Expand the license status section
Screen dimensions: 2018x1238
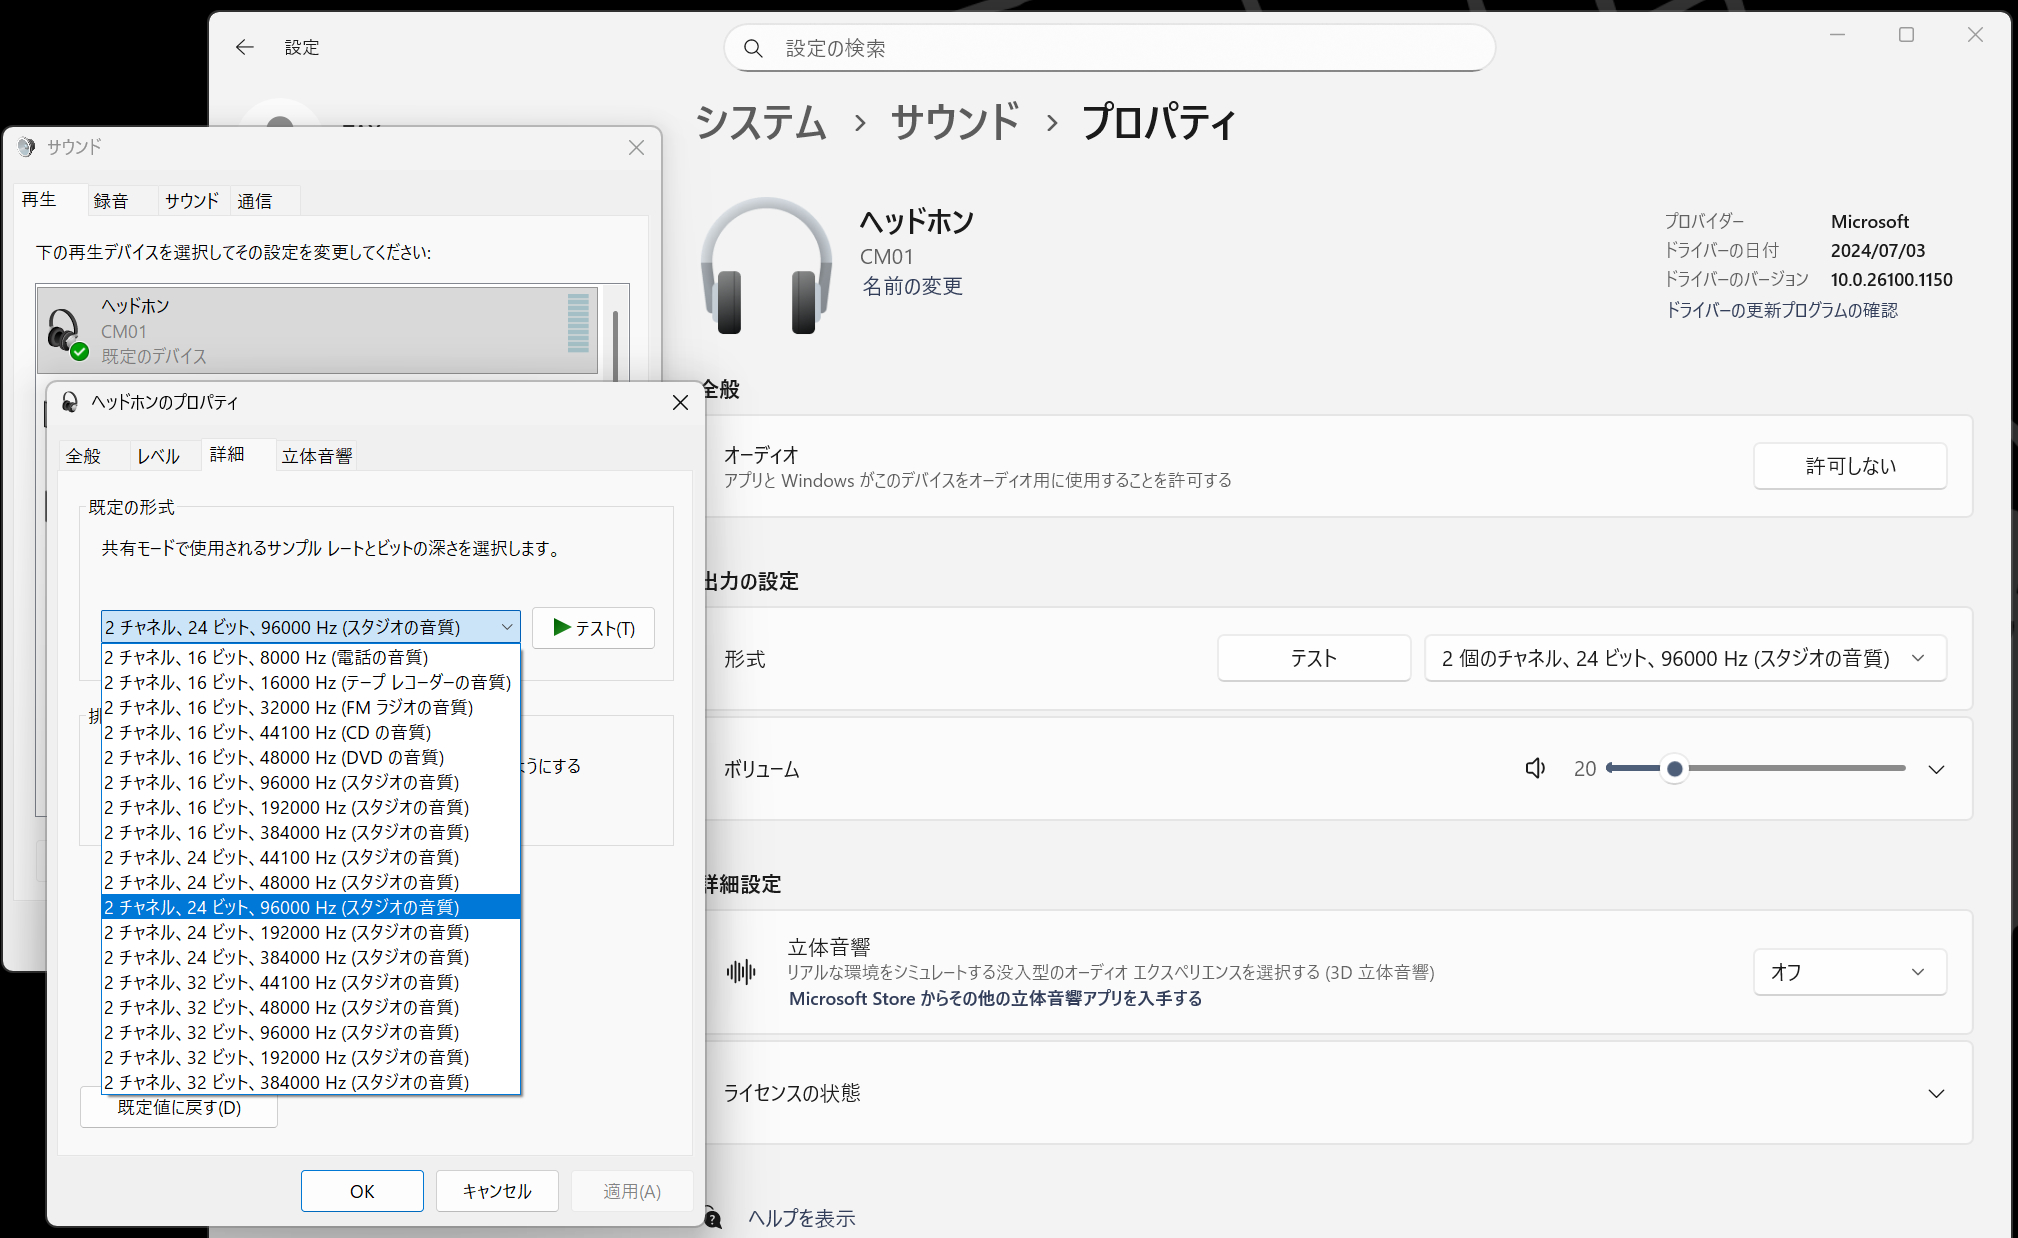[x=1936, y=1093]
